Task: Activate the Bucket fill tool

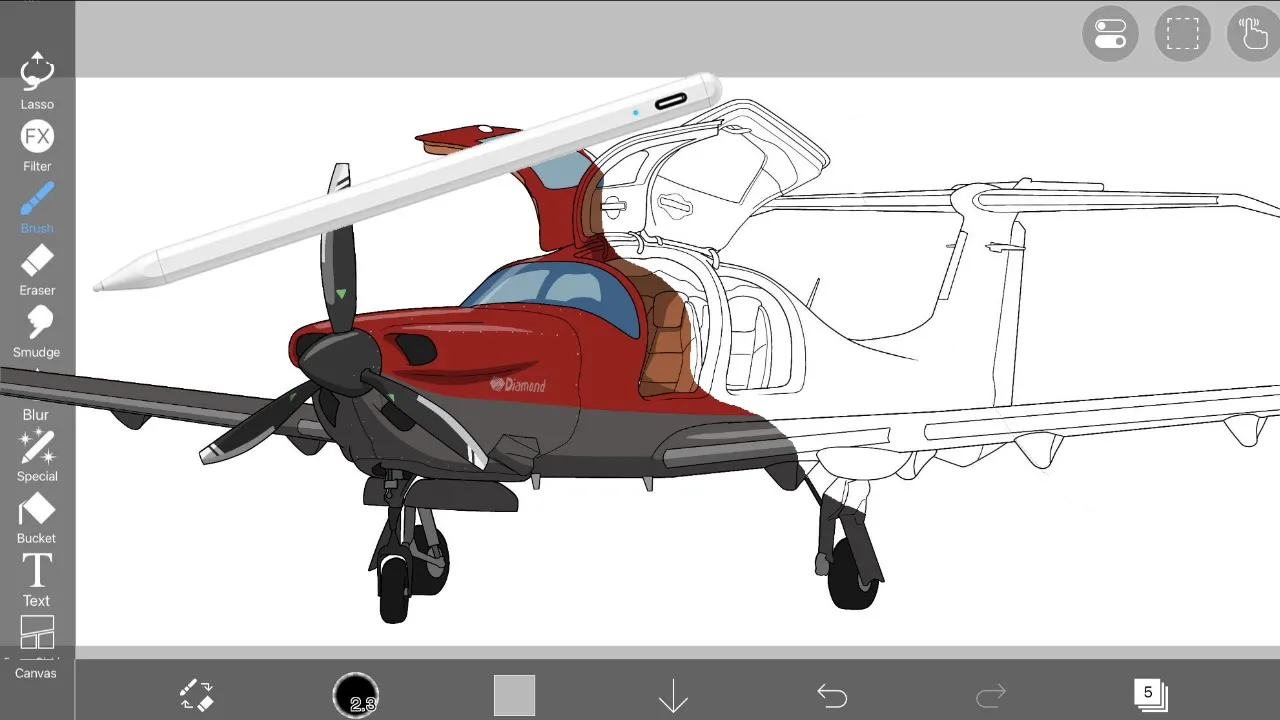Action: pyautogui.click(x=37, y=518)
